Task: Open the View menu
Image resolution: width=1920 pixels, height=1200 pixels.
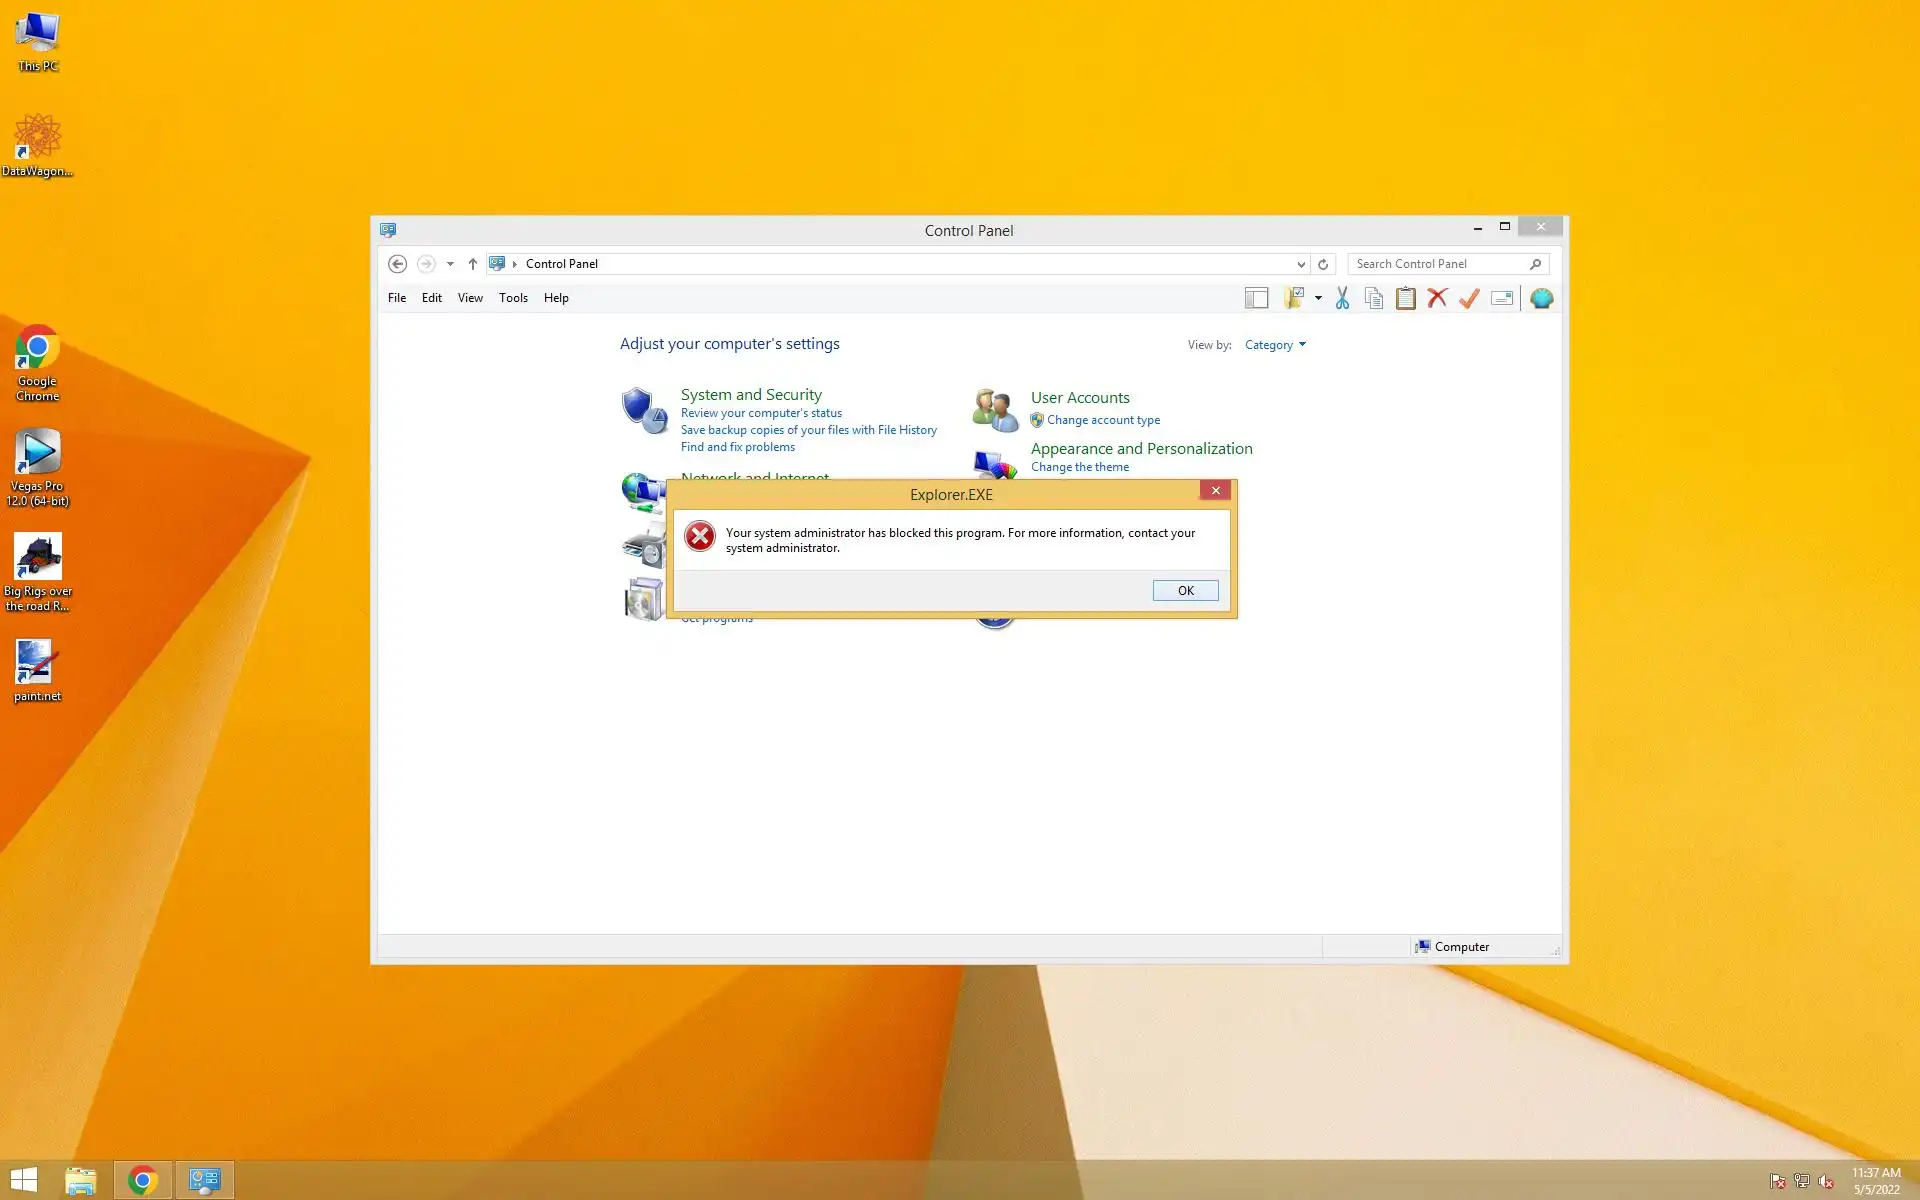Action: point(470,298)
